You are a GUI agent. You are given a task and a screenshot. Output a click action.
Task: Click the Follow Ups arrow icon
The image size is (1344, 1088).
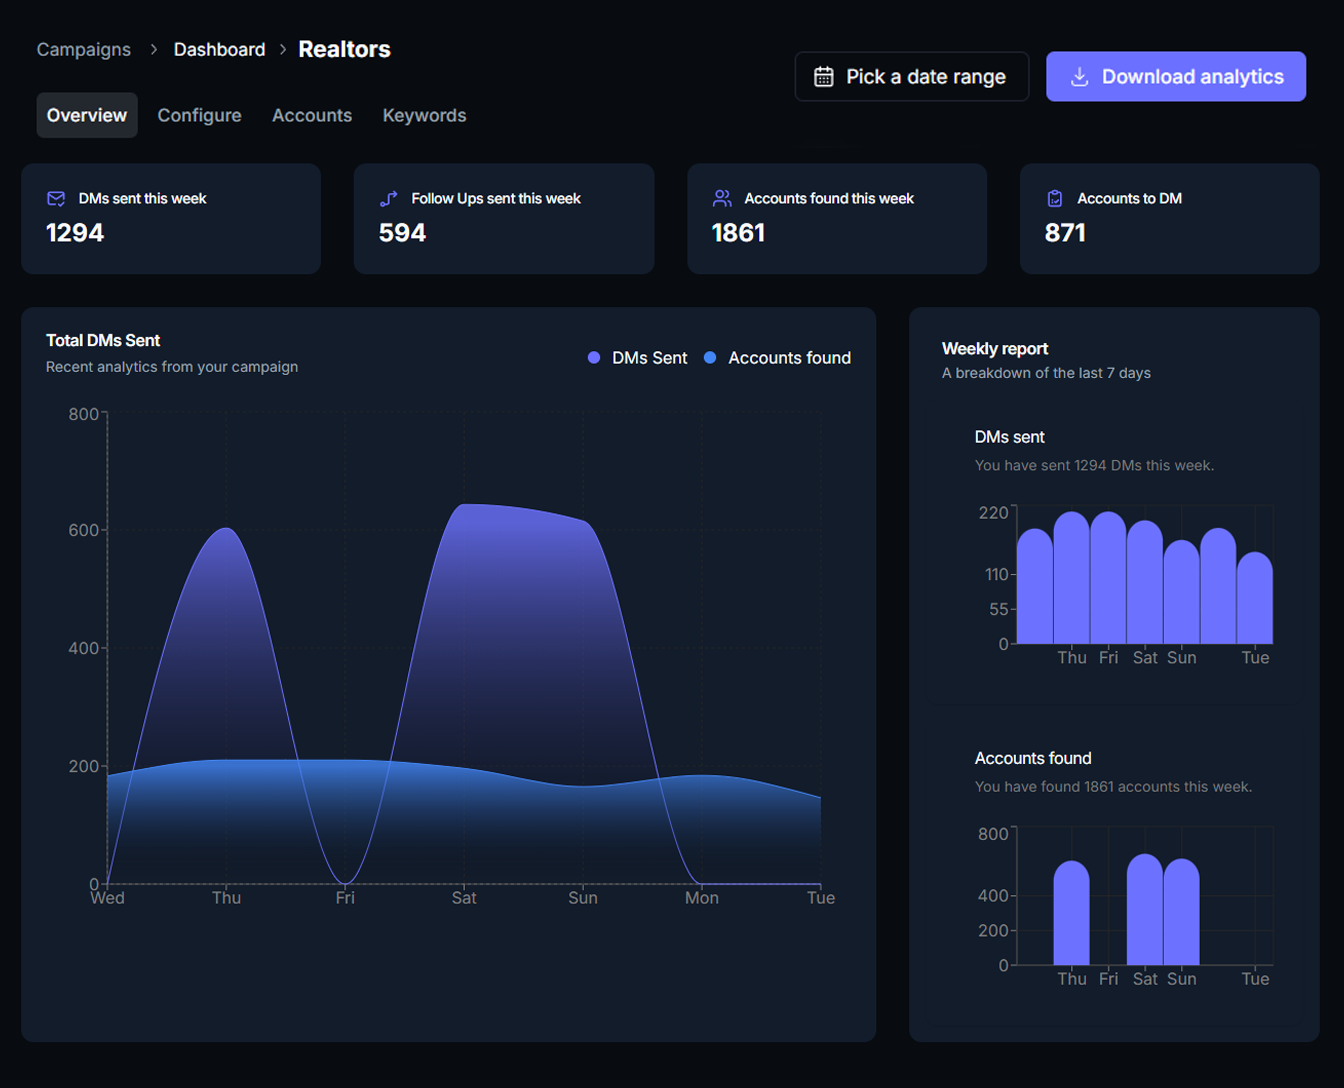(389, 199)
